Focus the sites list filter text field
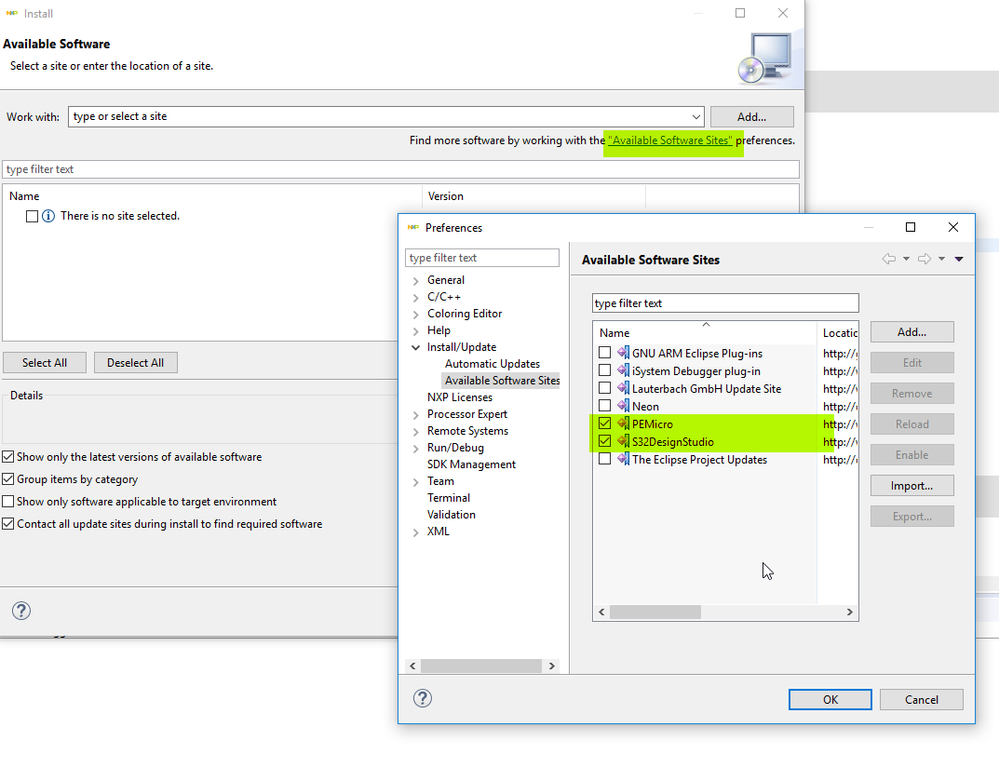The width and height of the screenshot is (999, 766). (x=725, y=303)
